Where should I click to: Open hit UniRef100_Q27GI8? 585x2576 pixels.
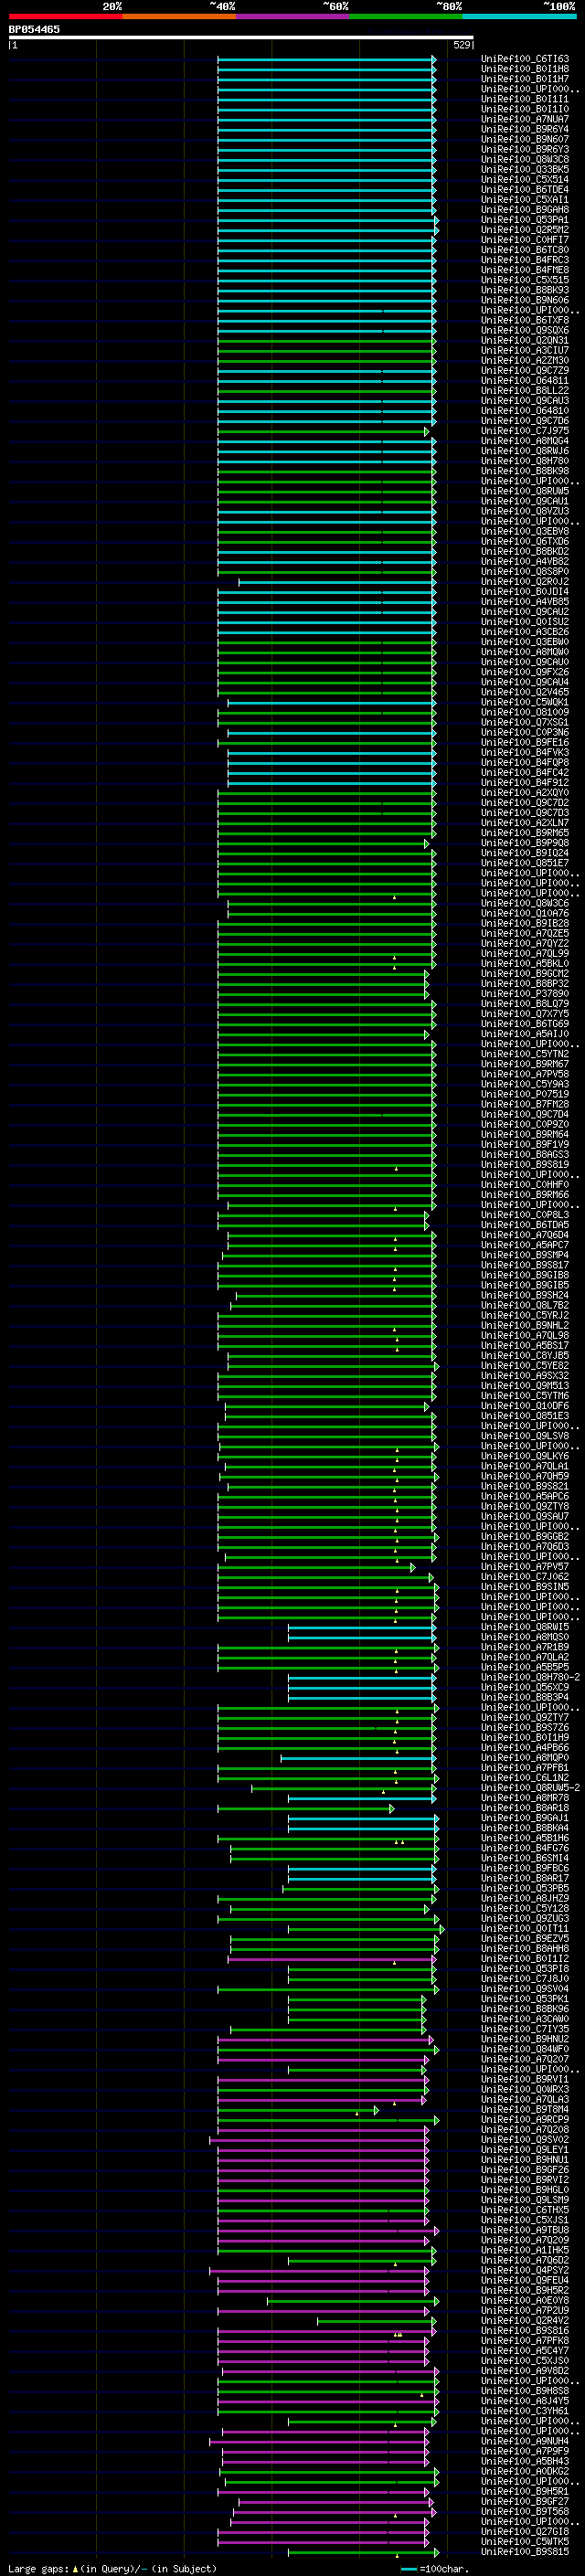525,2531
